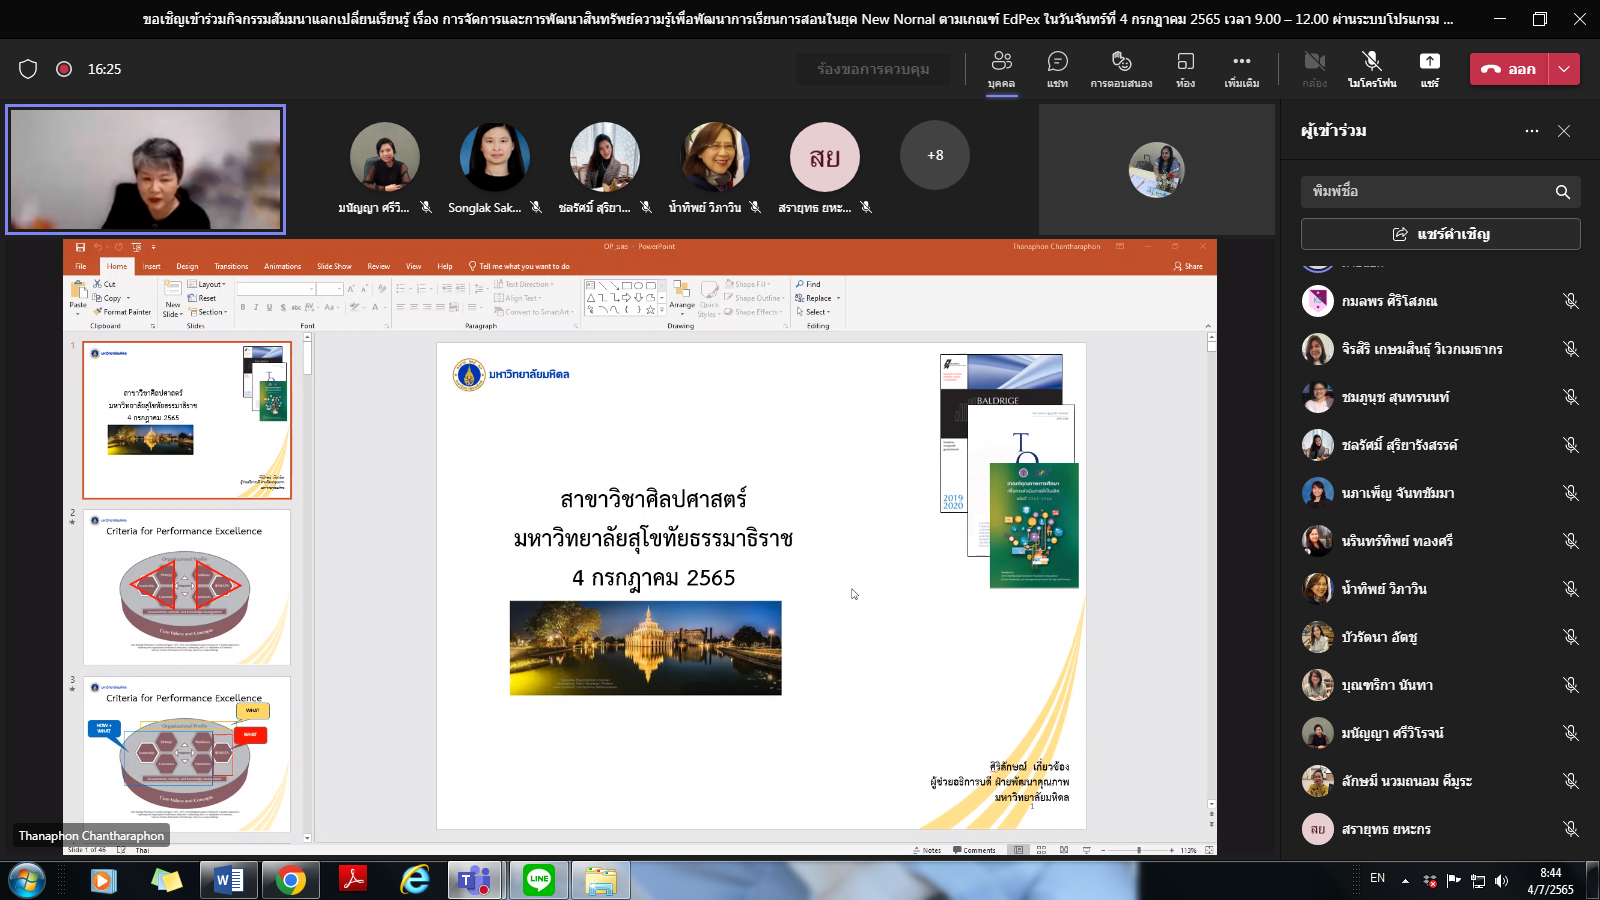The image size is (1600, 900).
Task: Click the presenter video thumbnail
Action: pyautogui.click(x=146, y=169)
